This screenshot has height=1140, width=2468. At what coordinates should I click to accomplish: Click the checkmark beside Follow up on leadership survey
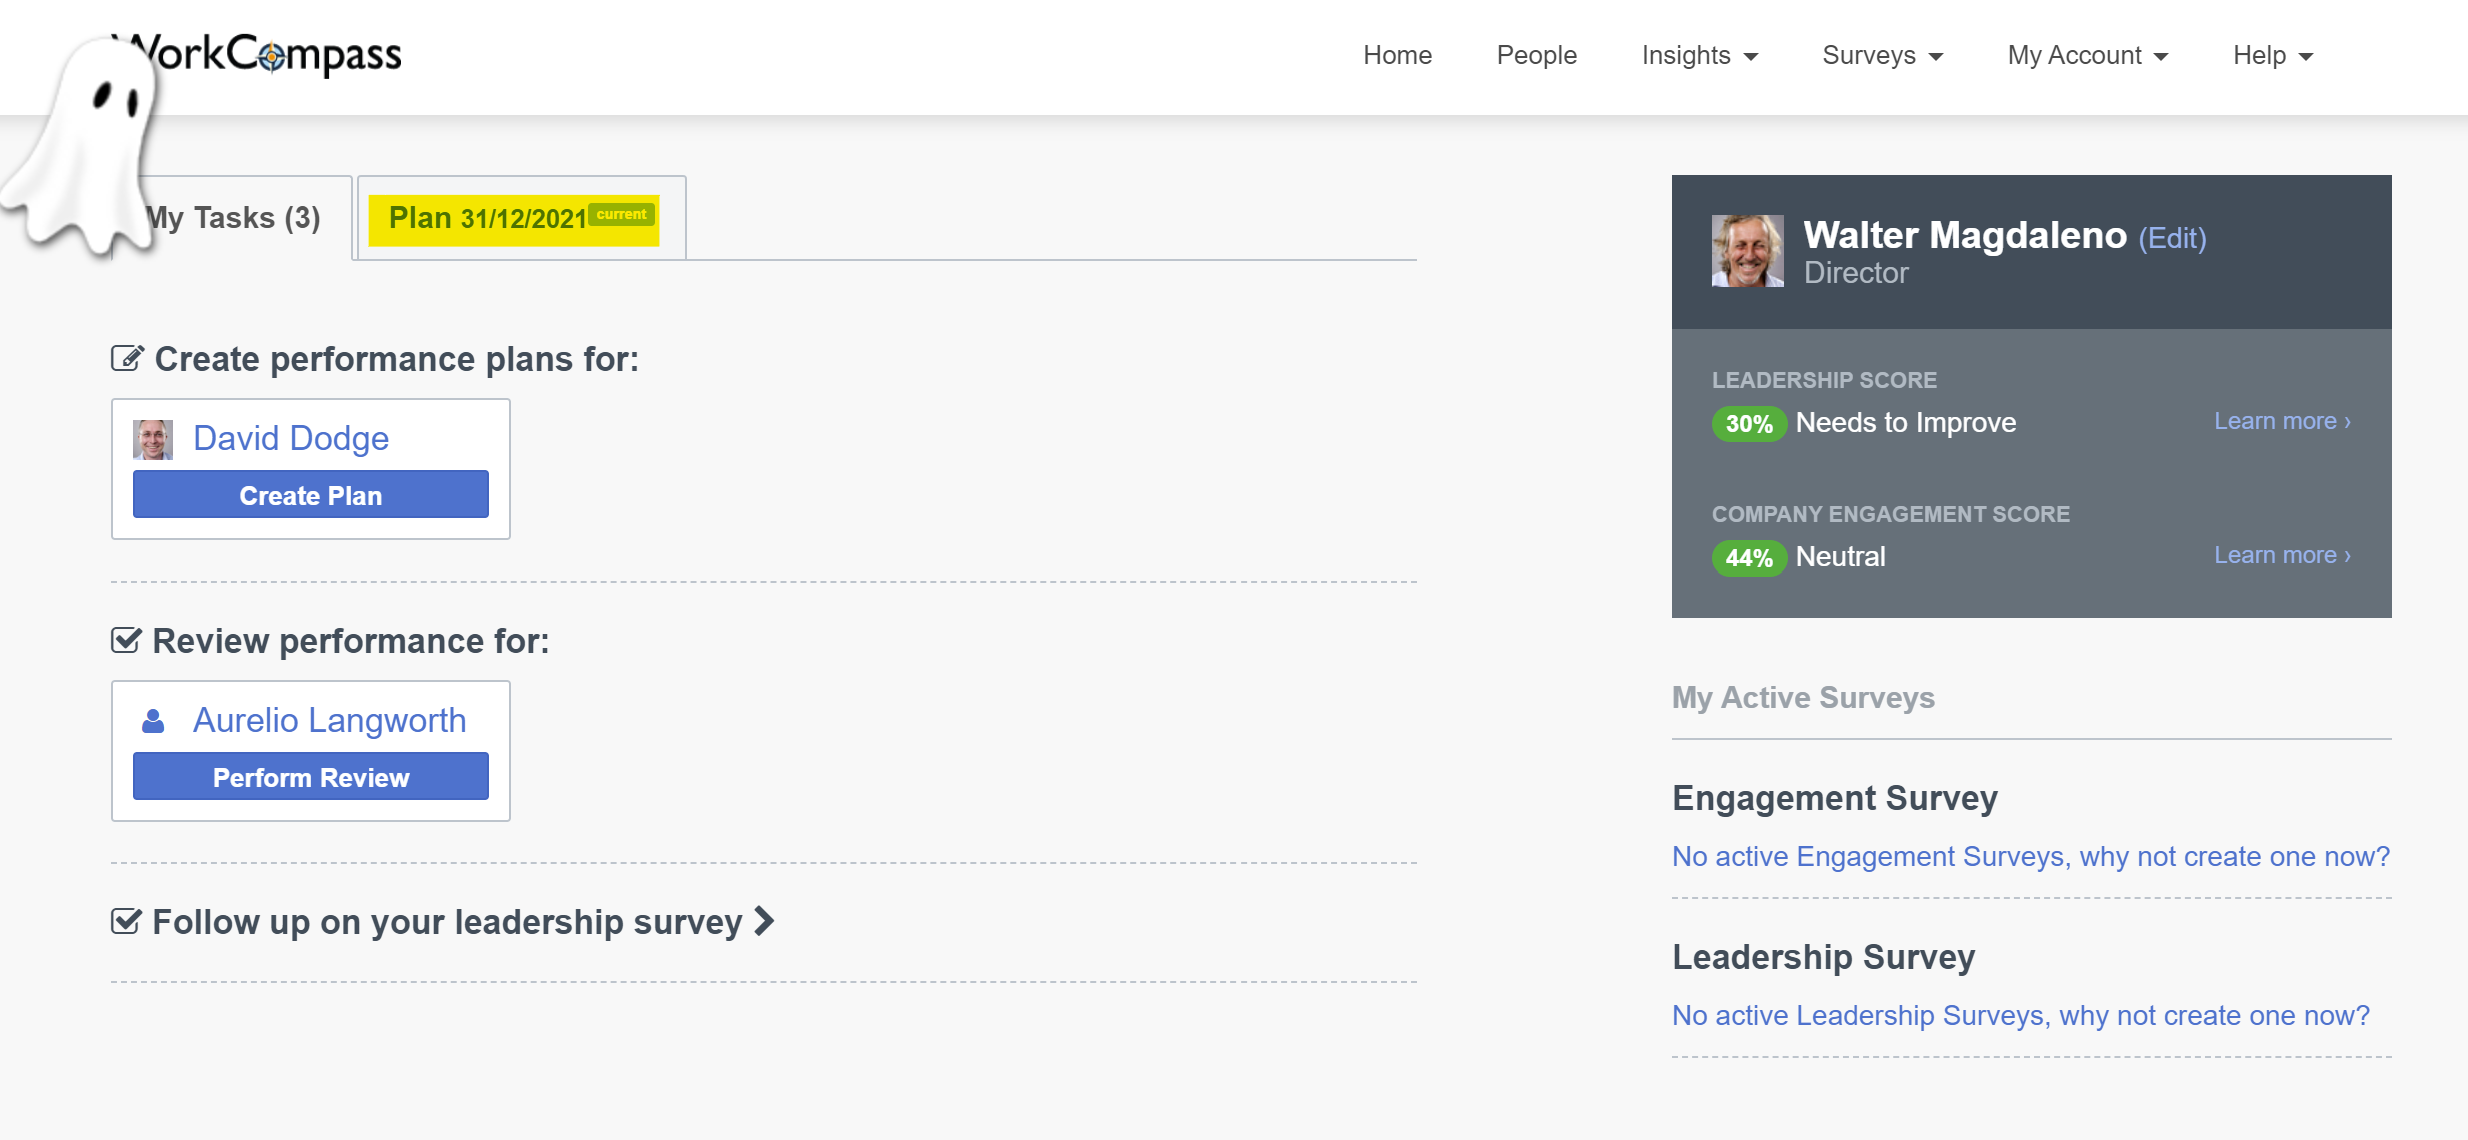click(126, 921)
